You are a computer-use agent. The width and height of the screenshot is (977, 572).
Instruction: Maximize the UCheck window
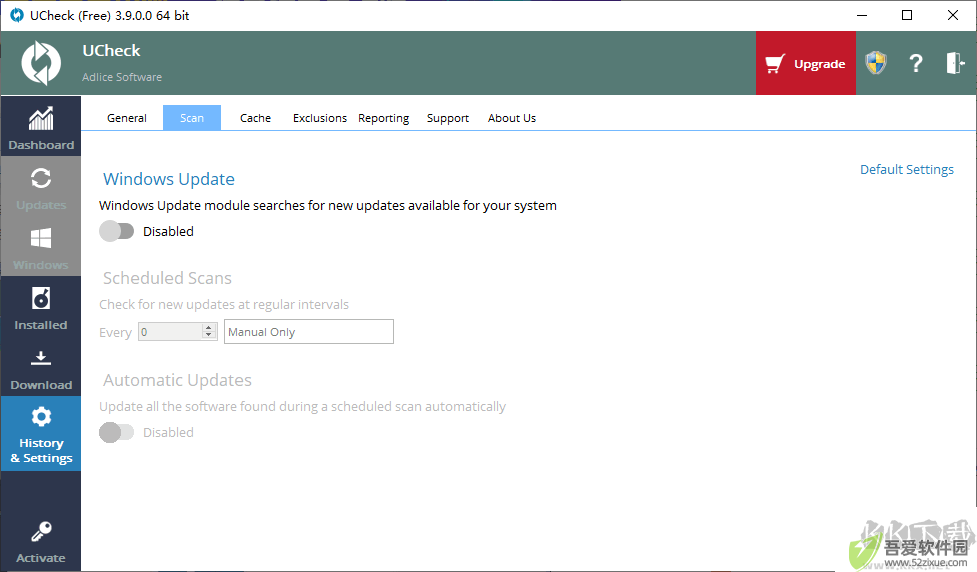[x=907, y=15]
